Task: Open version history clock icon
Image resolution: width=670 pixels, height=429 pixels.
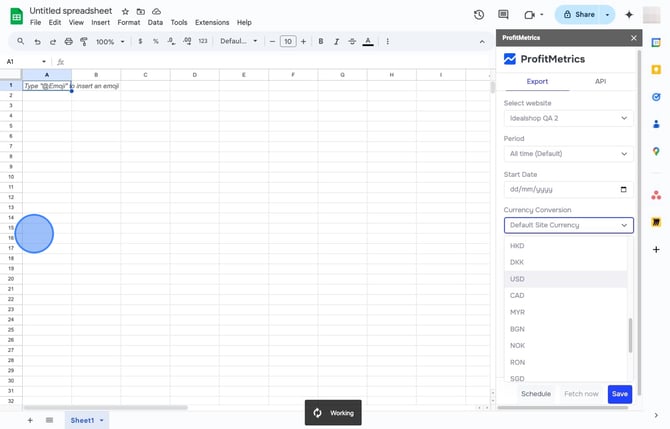Action: [479, 15]
